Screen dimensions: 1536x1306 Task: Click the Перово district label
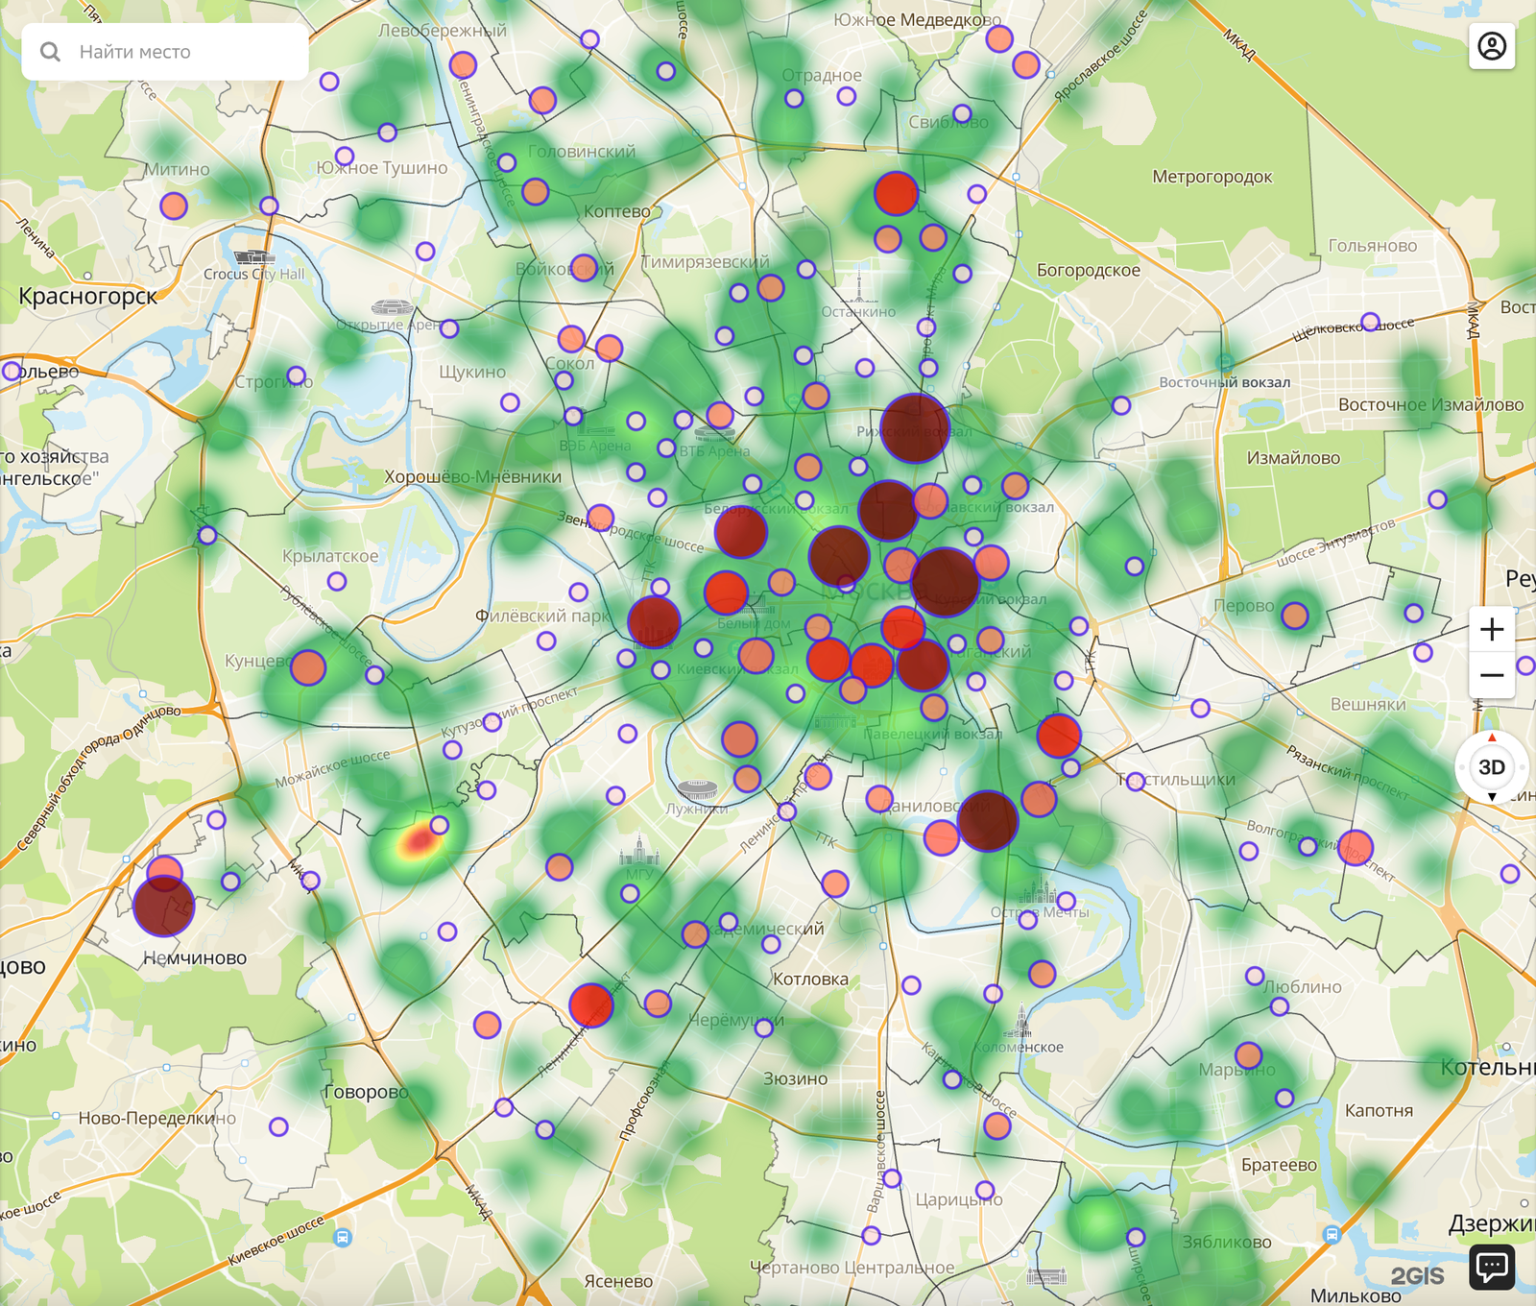pos(1244,606)
